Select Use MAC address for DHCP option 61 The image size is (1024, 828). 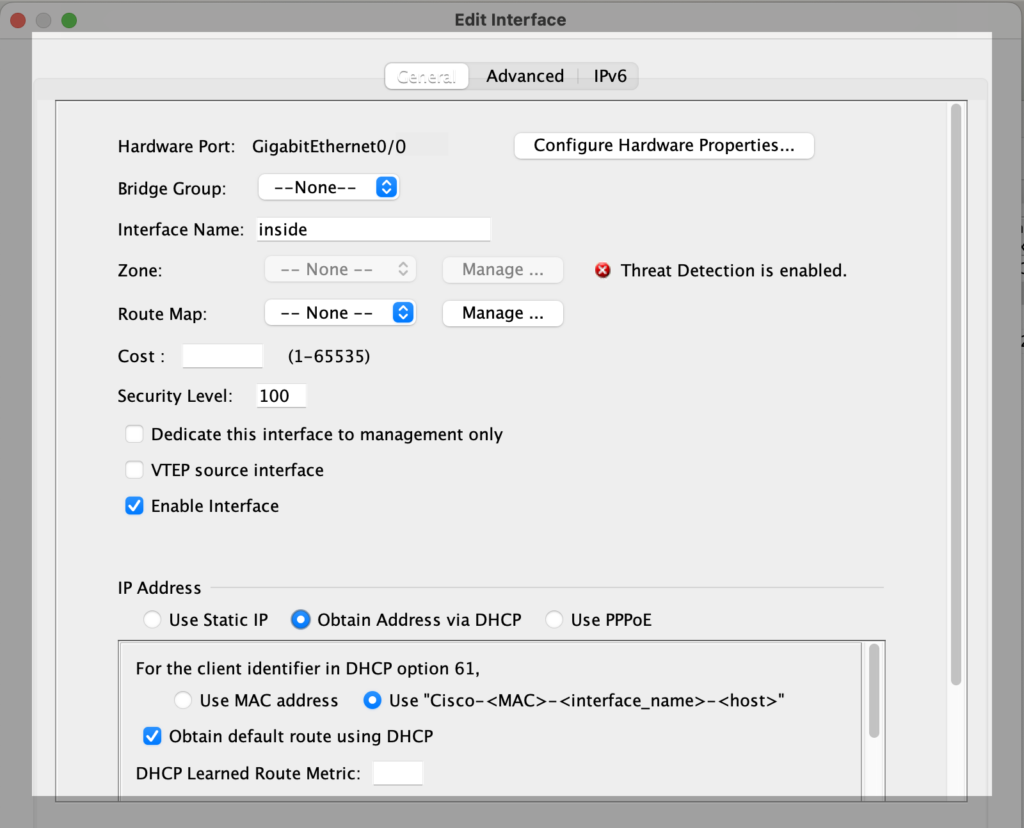click(183, 700)
